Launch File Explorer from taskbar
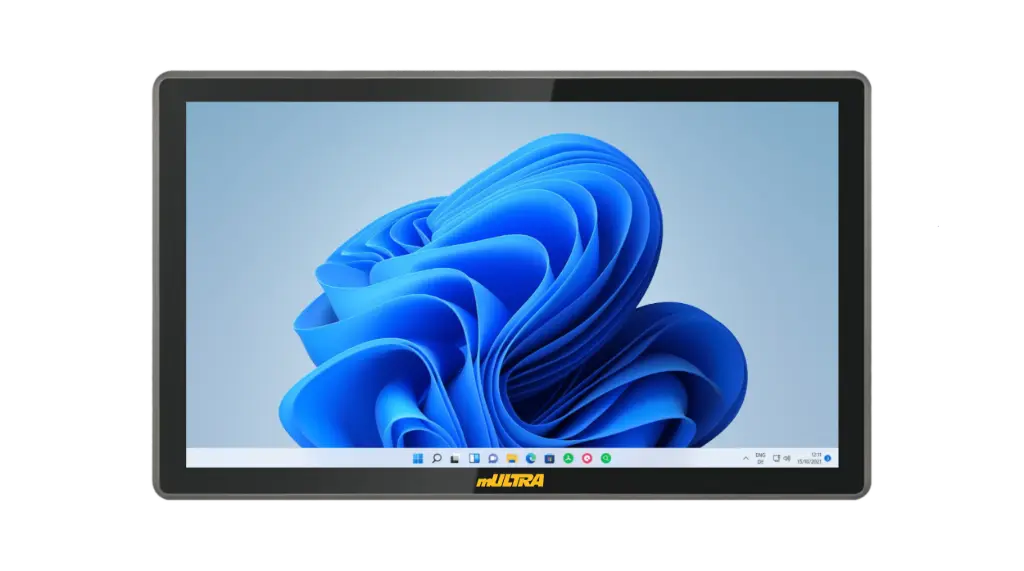The height and width of the screenshot is (571, 1024). point(512,459)
